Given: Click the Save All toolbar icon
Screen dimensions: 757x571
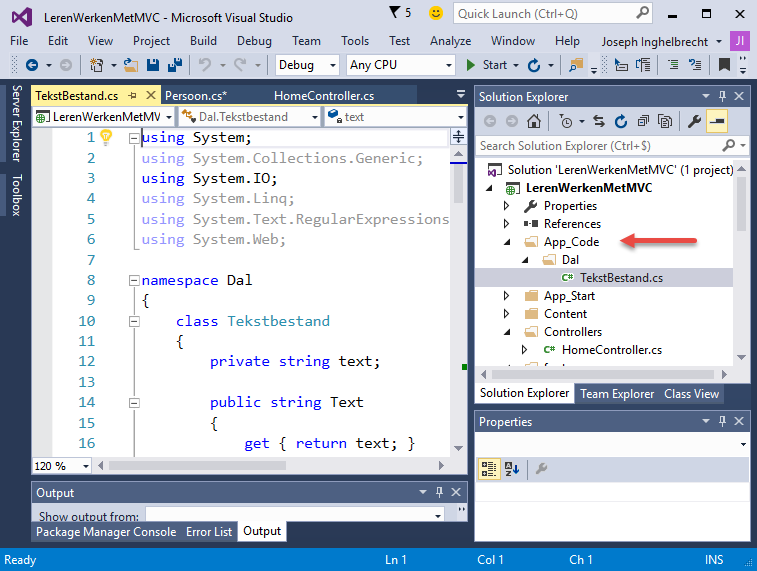Looking at the screenshot, I should pyautogui.click(x=175, y=65).
